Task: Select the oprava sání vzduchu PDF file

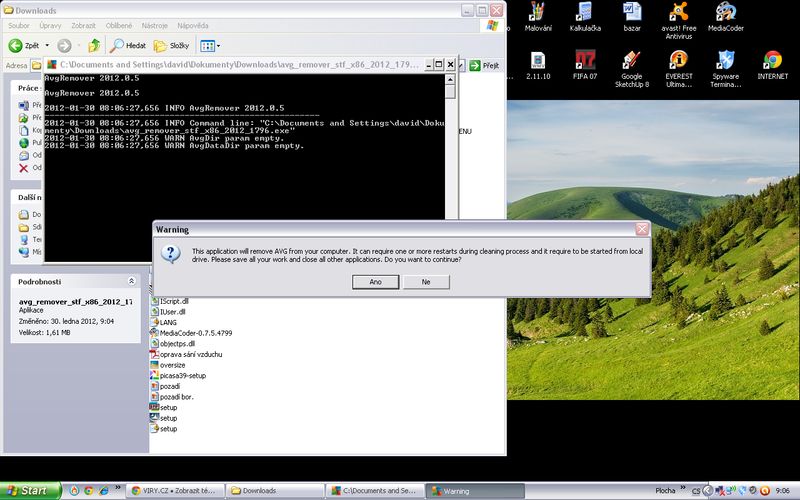Action: pyautogui.click(x=186, y=354)
